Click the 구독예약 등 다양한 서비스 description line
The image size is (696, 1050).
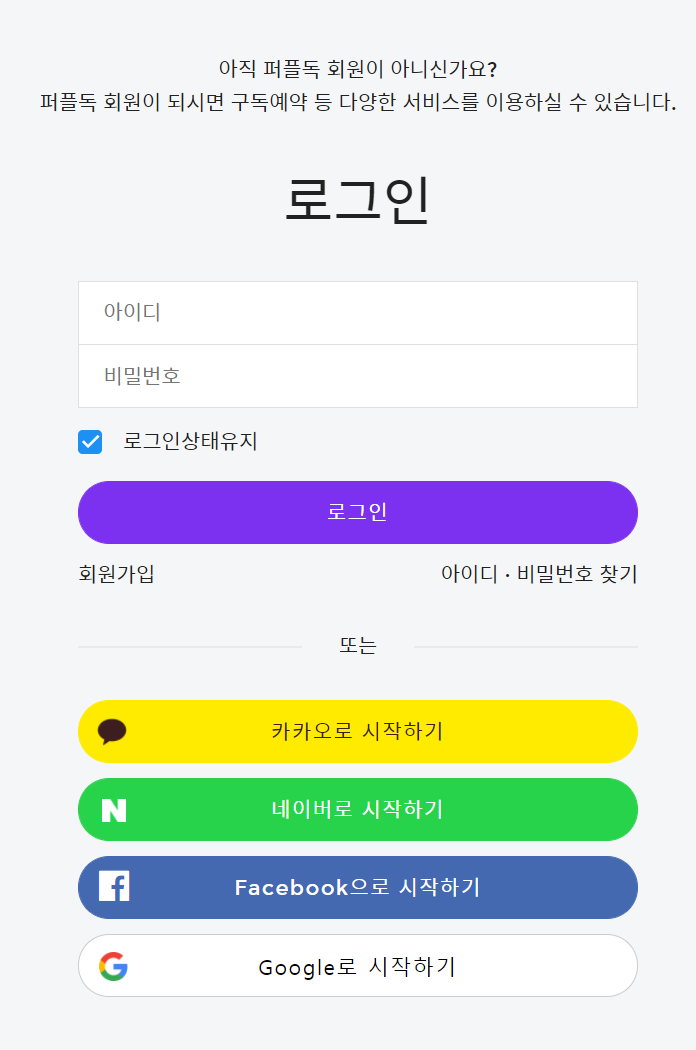tap(357, 102)
